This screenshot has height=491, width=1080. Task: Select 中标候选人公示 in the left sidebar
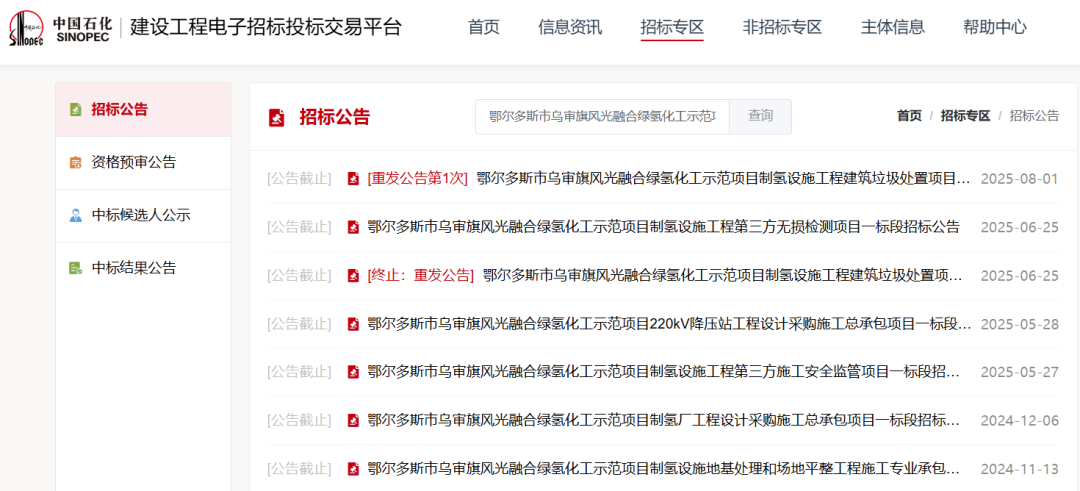[143, 216]
